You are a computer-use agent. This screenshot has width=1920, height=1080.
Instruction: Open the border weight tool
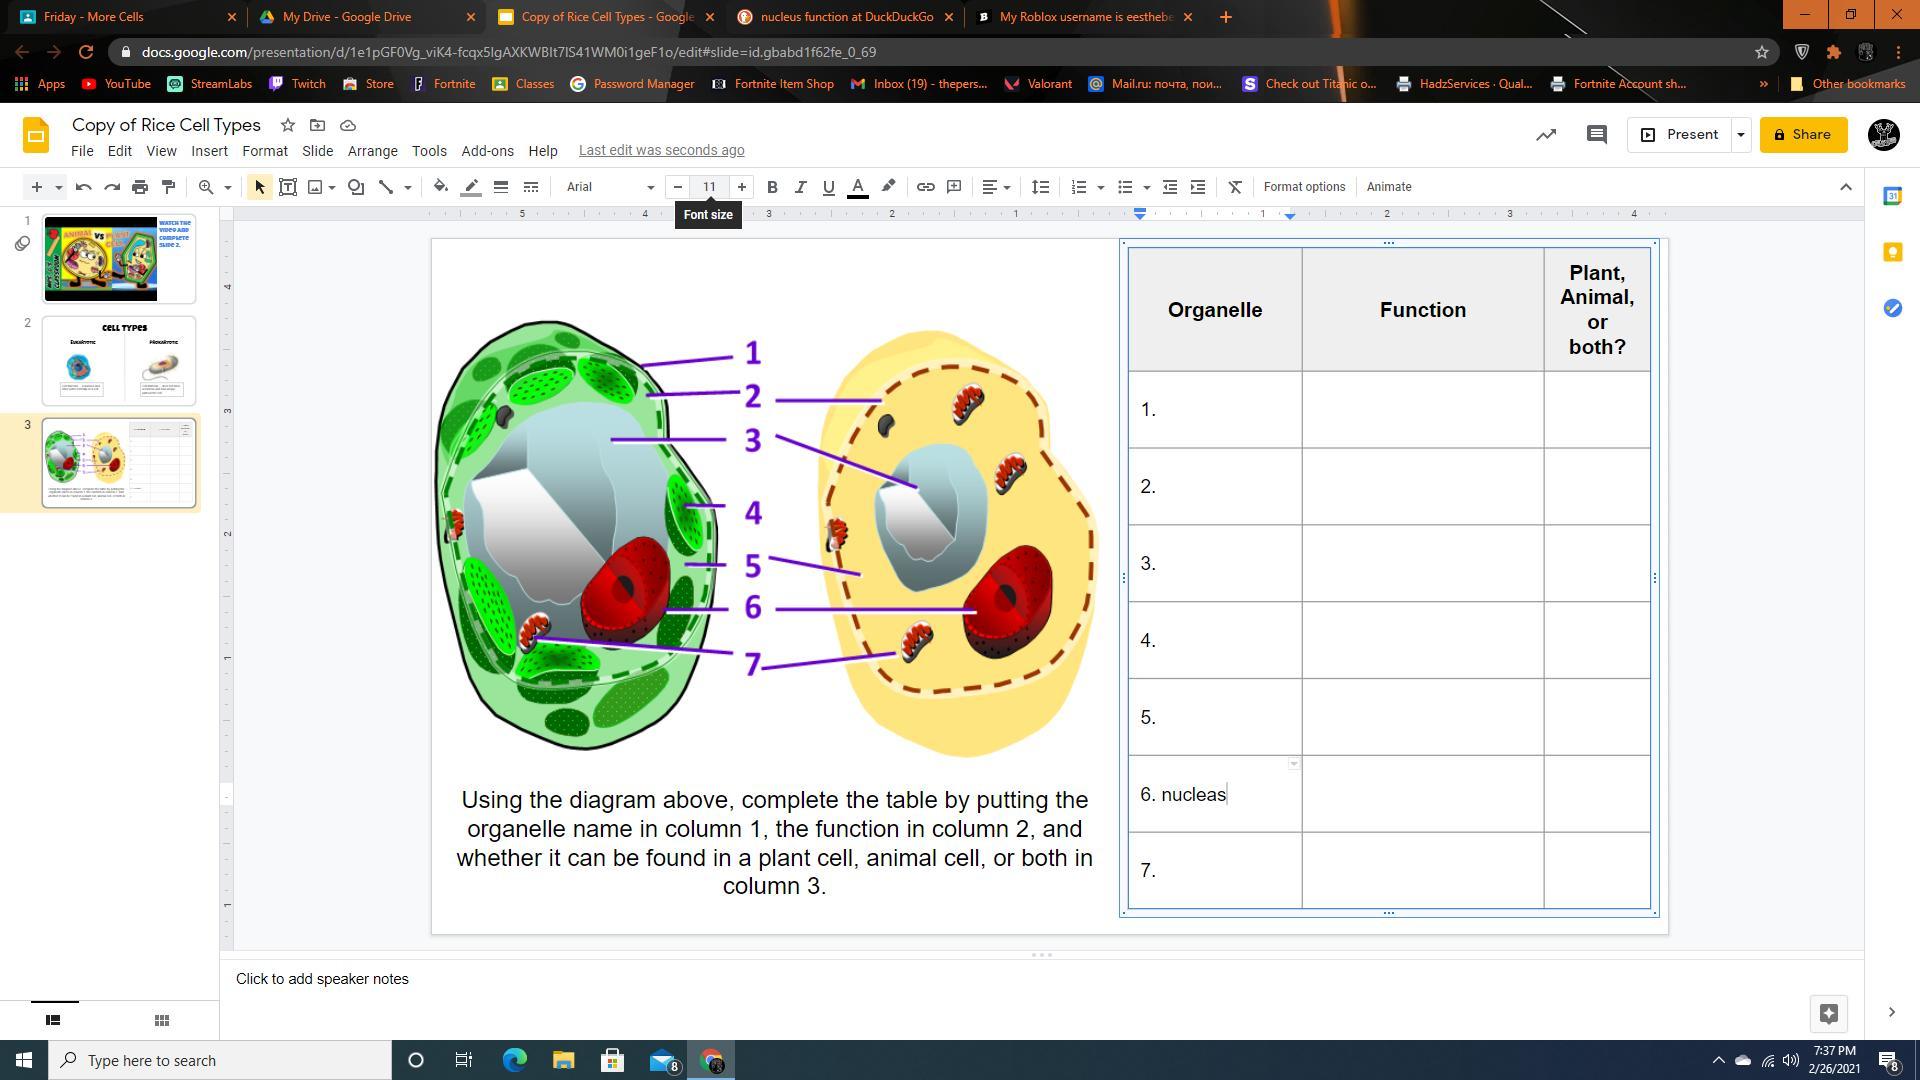(x=501, y=187)
